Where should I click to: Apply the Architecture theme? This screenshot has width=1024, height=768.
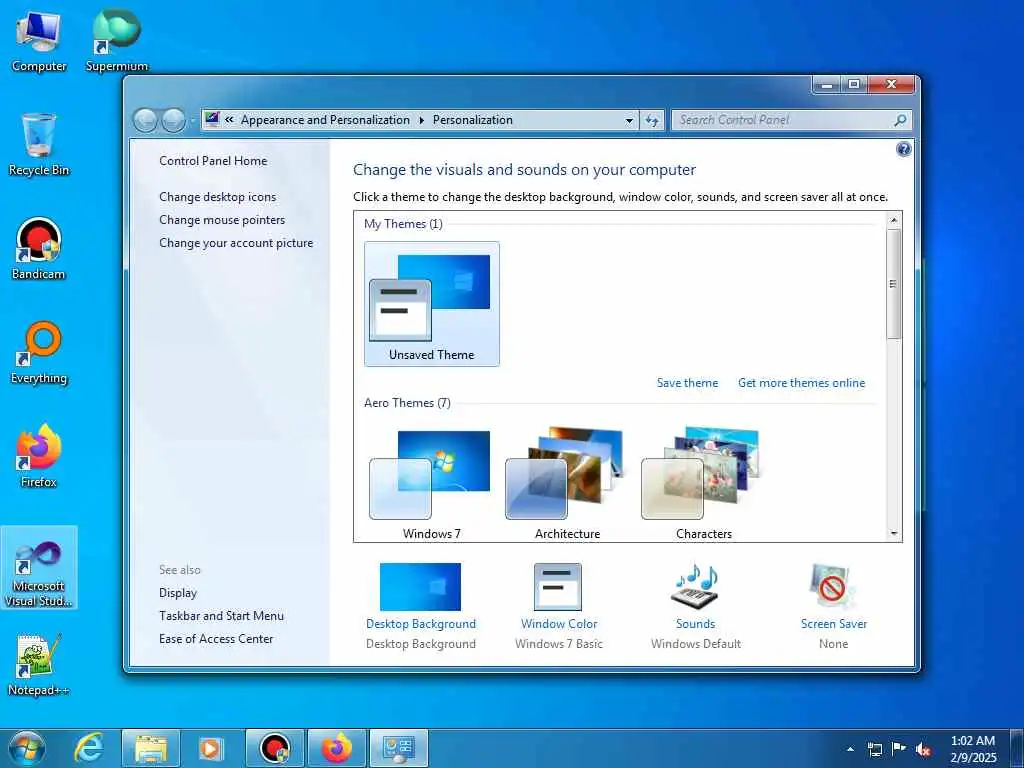coord(568,483)
